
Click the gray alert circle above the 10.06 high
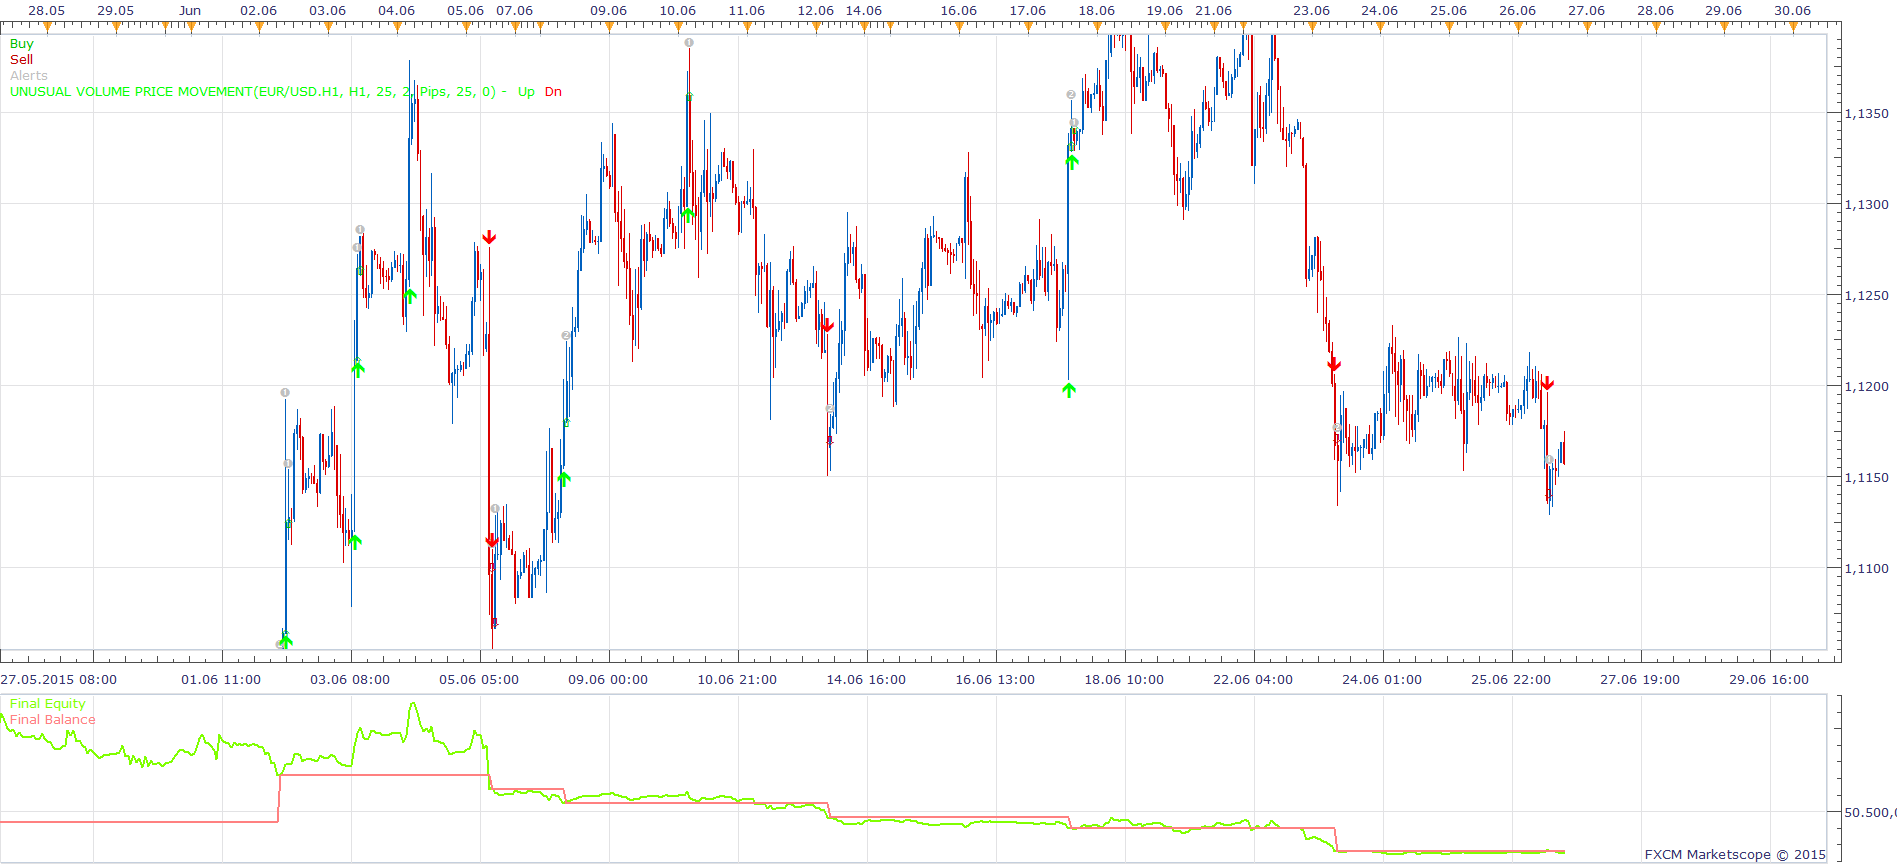point(689,42)
